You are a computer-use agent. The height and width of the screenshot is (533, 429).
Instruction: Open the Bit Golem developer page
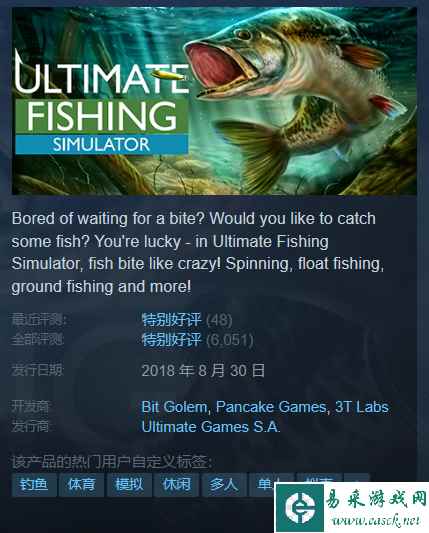click(174, 407)
